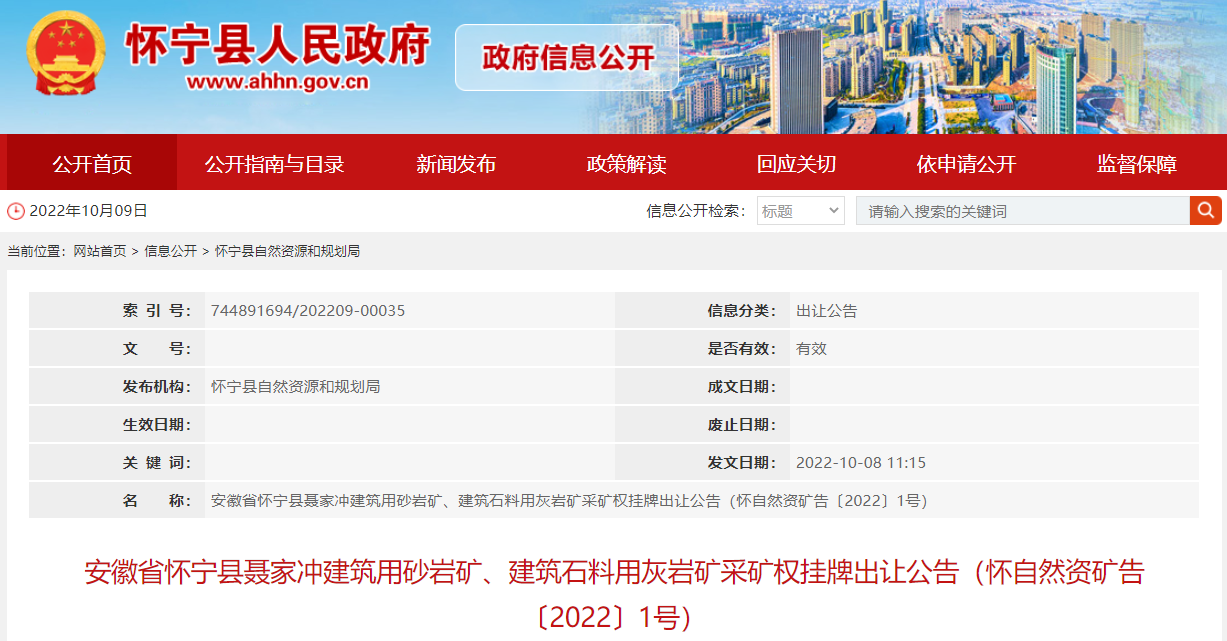Image resolution: width=1227 pixels, height=641 pixels.
Task: Click the search keyword input field
Action: [1022, 211]
